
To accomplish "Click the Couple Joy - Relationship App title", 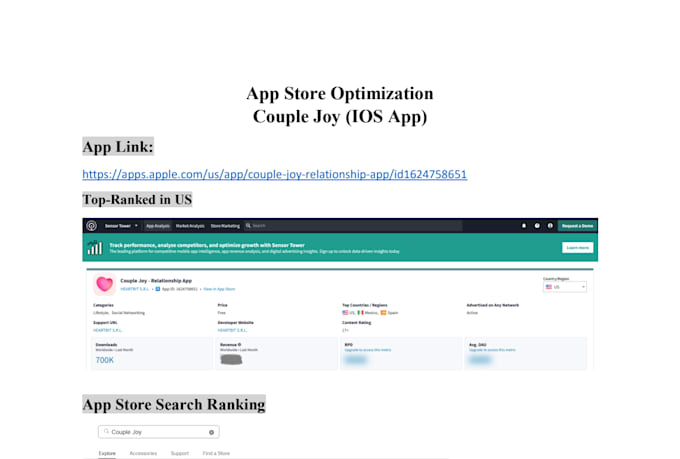I will [x=156, y=281].
